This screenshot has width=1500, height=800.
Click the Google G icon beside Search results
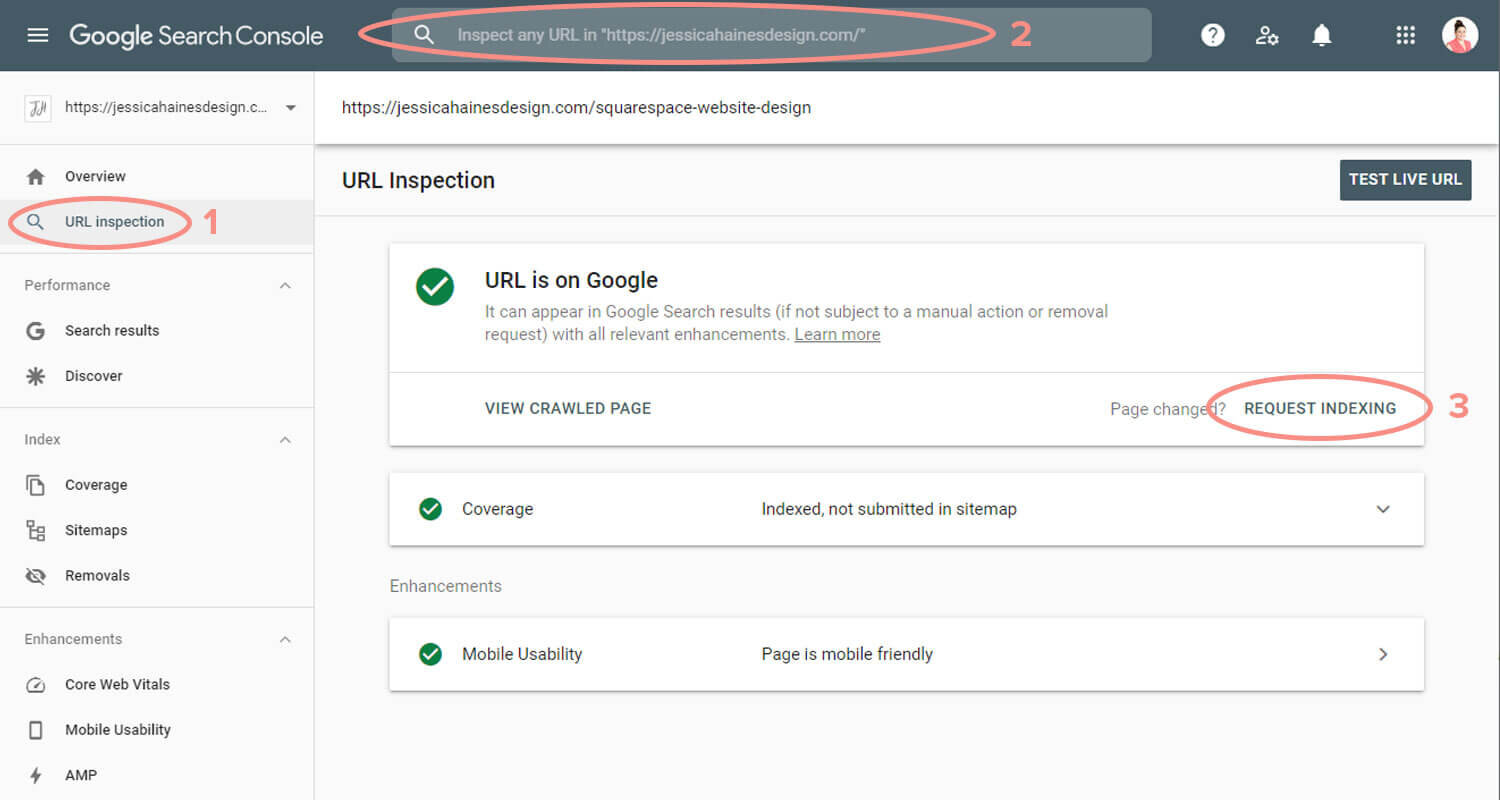click(x=36, y=331)
